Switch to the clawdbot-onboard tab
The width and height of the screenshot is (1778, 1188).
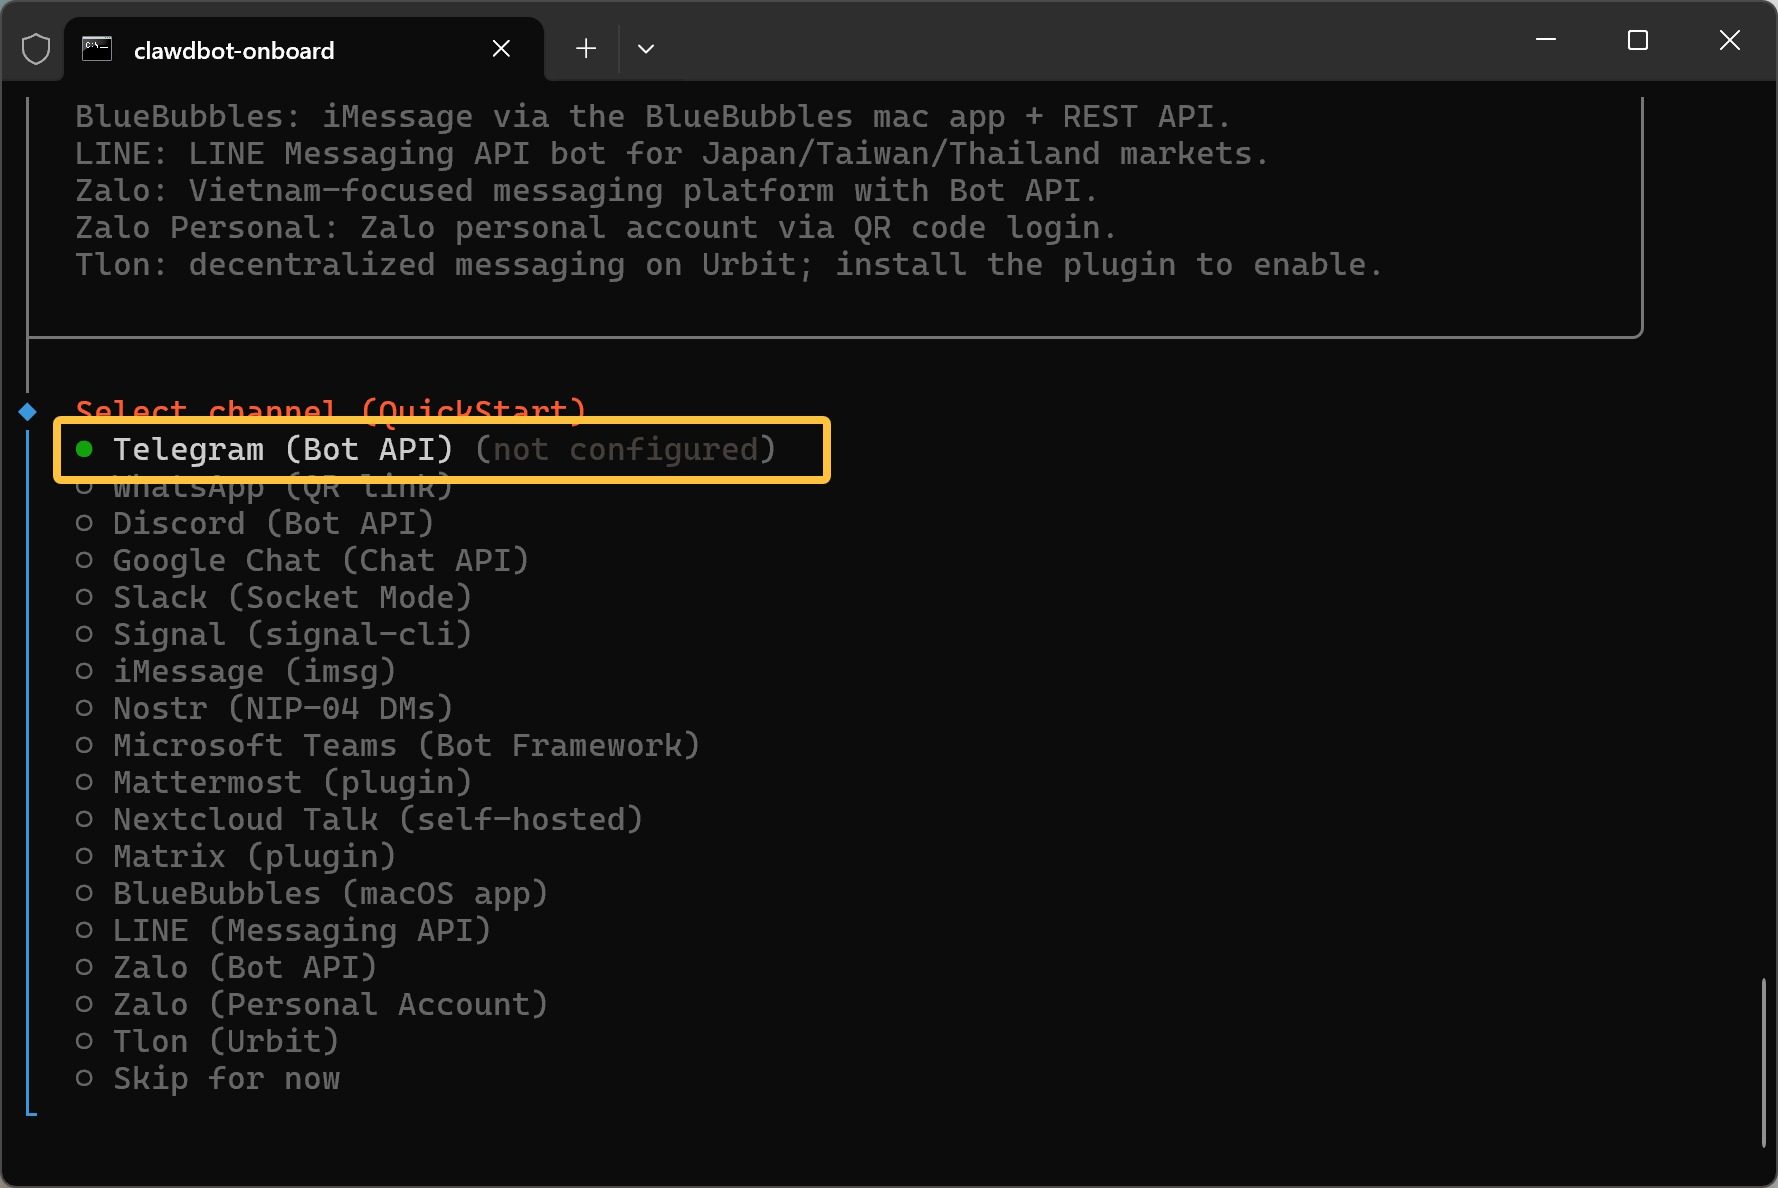[x=234, y=51]
